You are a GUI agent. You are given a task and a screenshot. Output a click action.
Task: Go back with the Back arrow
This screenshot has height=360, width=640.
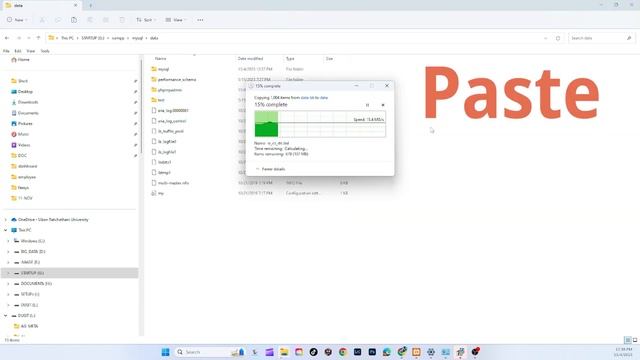click(x=7, y=38)
